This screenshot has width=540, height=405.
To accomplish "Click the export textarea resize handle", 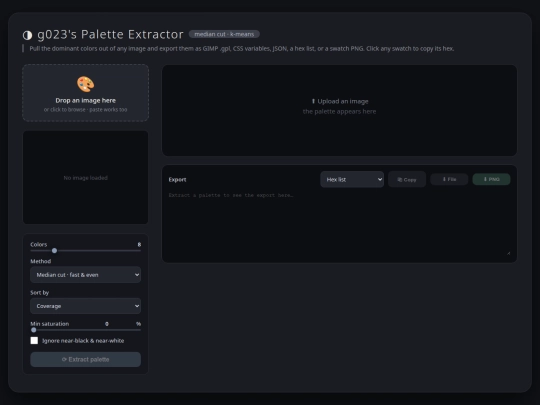I will (509, 253).
